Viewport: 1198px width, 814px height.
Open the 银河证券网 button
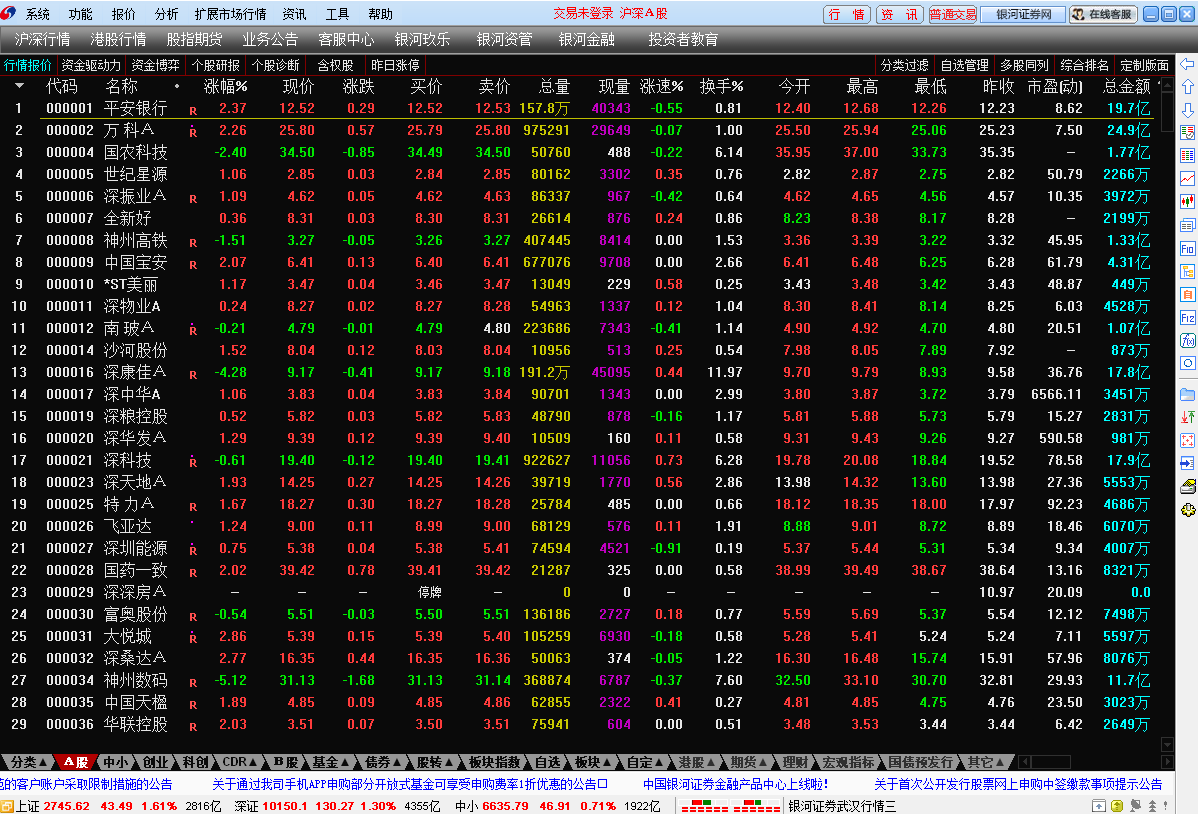click(1024, 15)
